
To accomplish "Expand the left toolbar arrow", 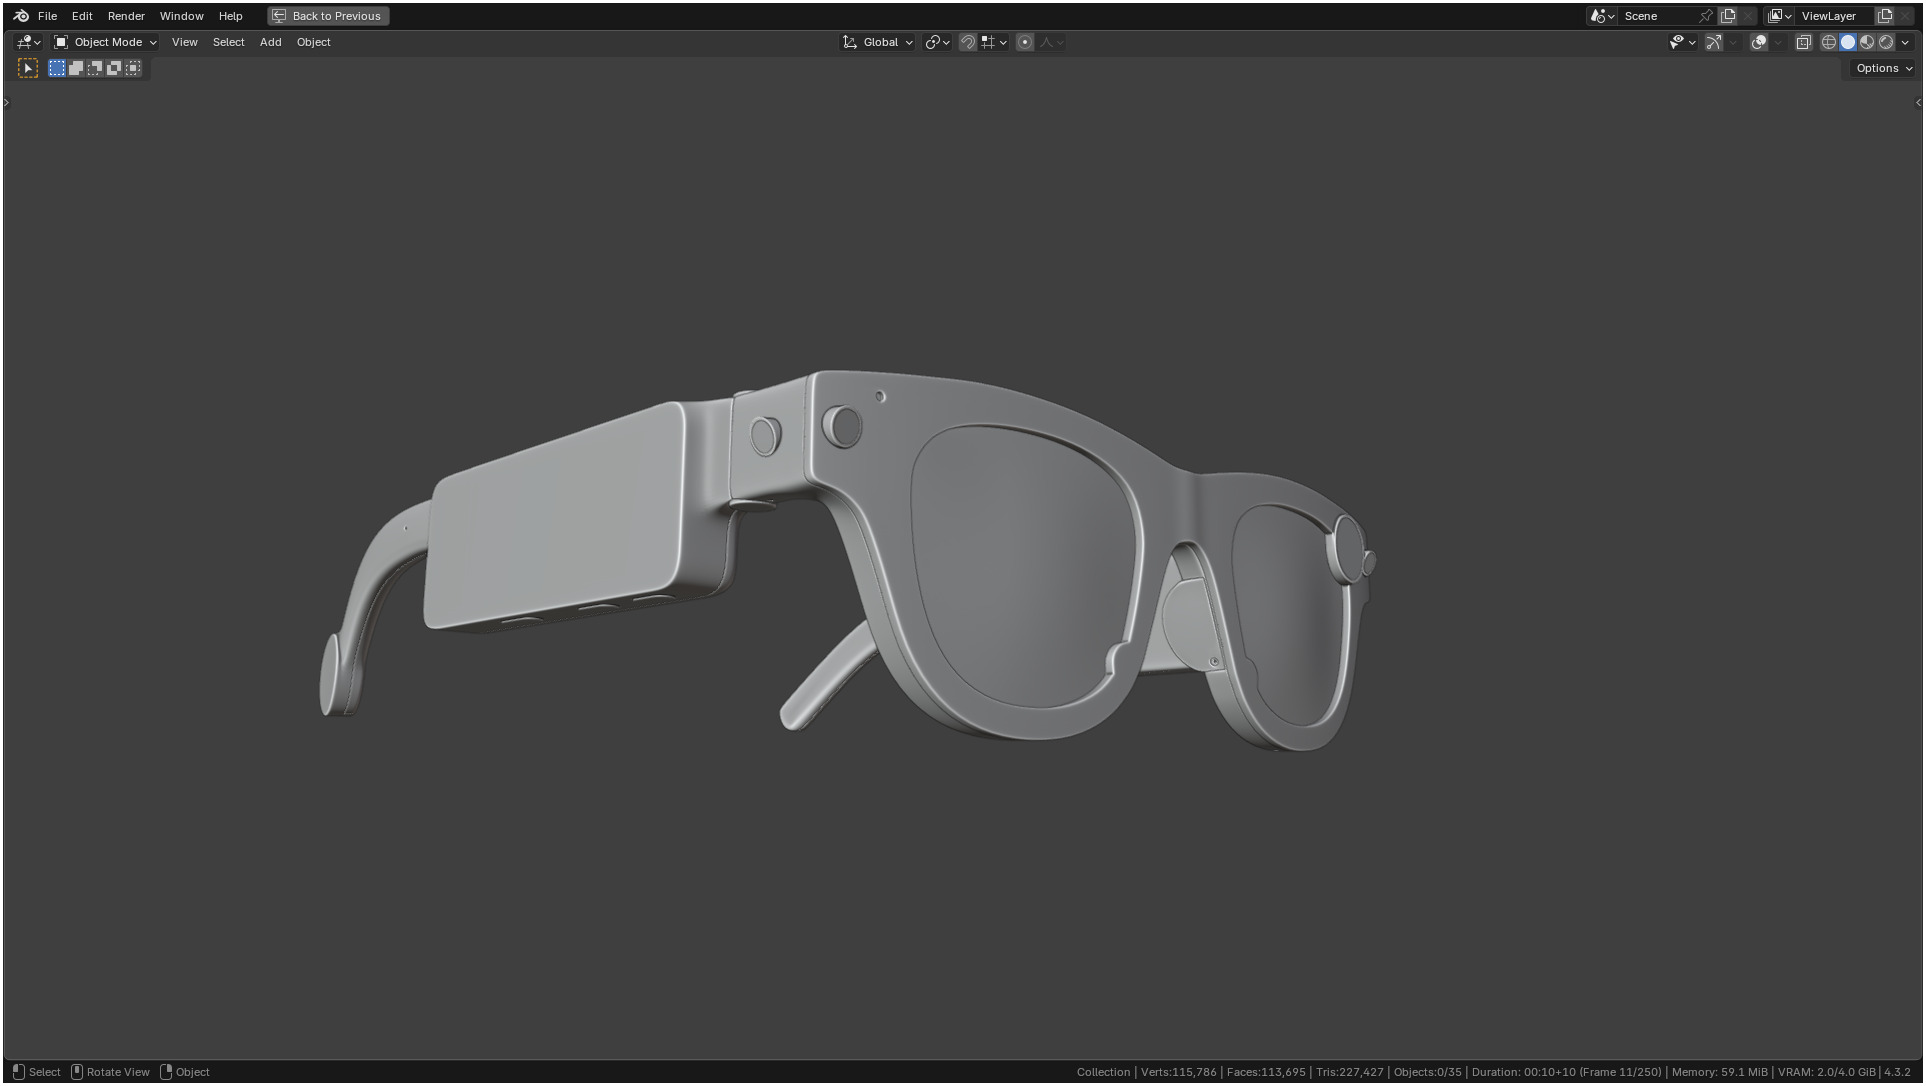I will [6, 102].
